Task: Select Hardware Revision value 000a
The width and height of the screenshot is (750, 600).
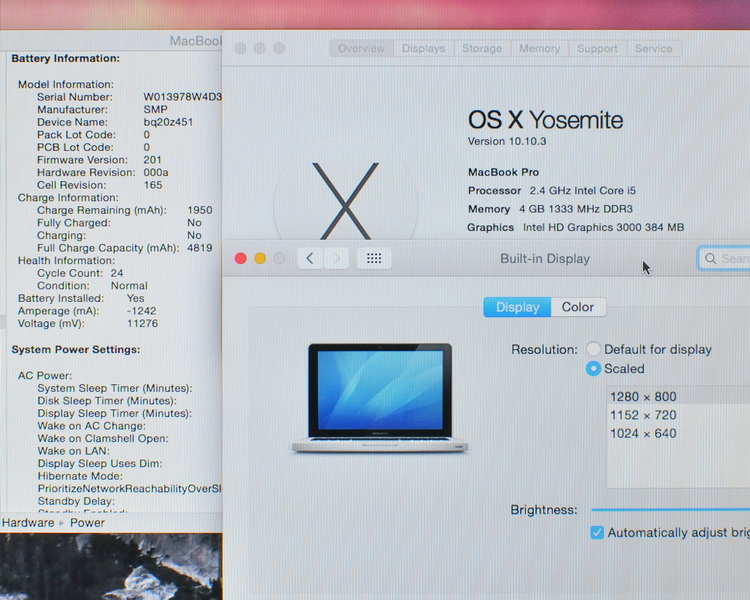Action: pyautogui.click(x=155, y=172)
